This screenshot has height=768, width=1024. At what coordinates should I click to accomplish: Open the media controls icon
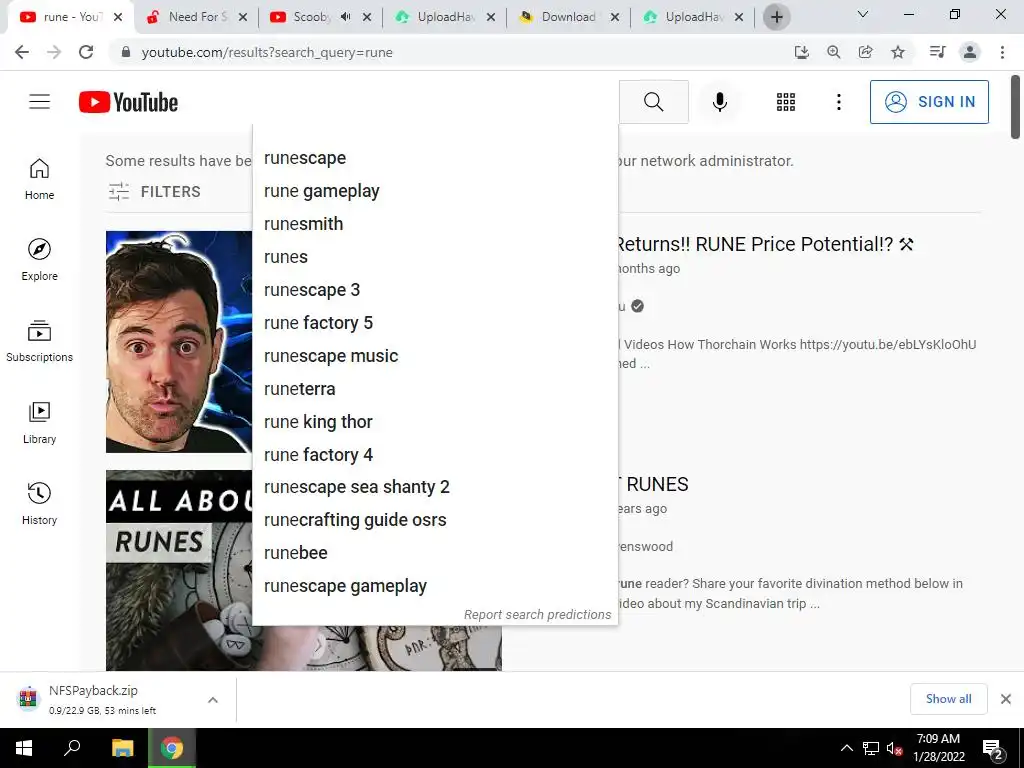point(937,52)
